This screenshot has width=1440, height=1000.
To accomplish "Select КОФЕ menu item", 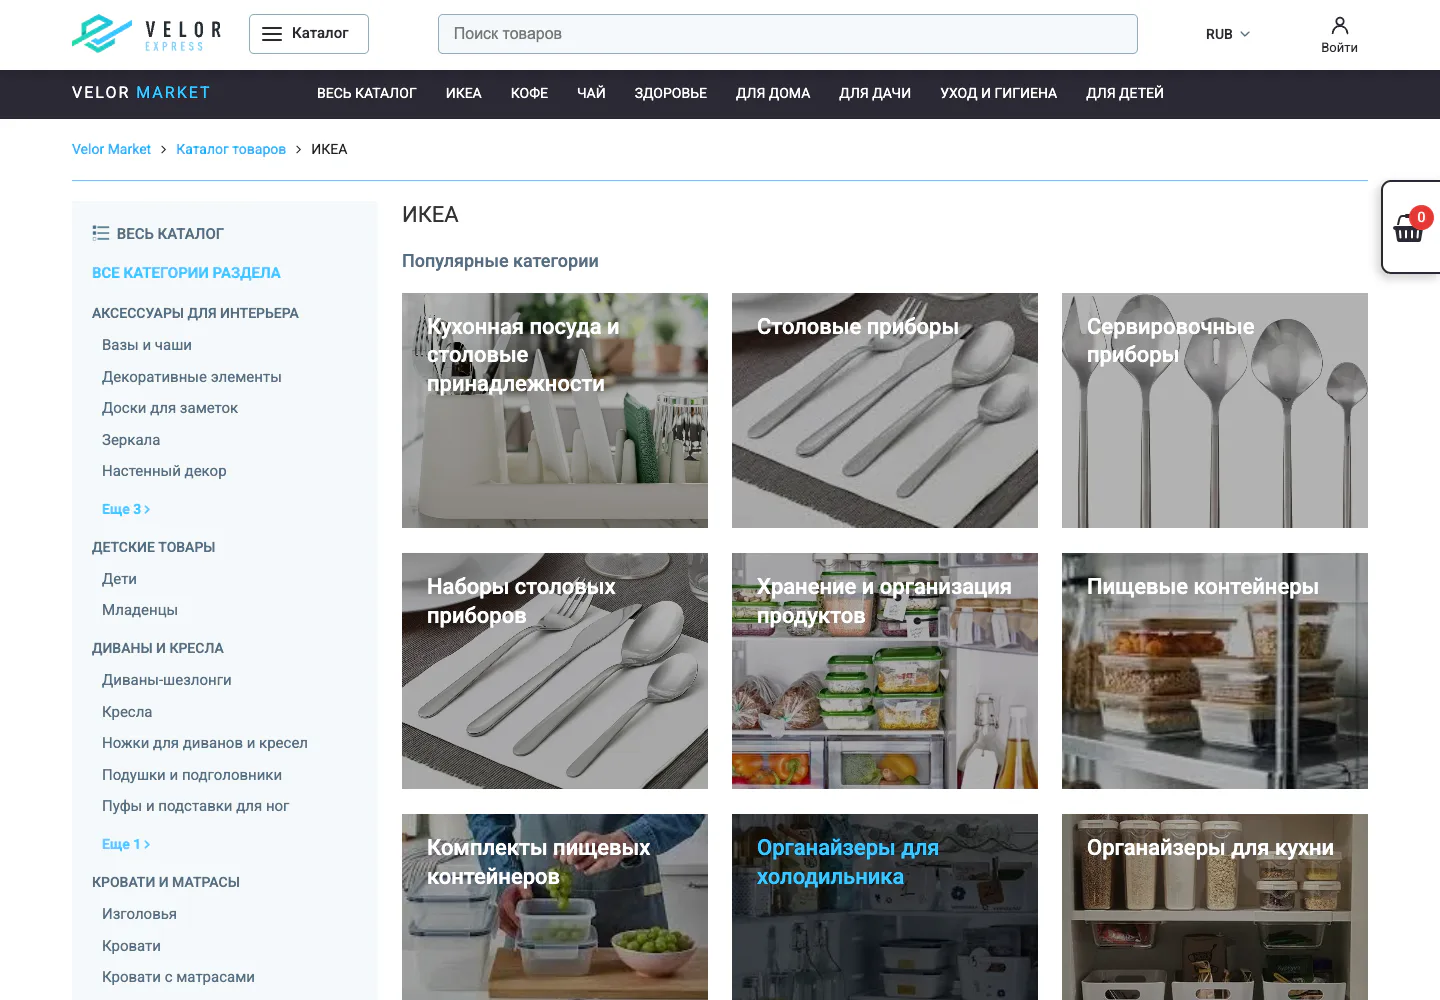I will point(529,93).
